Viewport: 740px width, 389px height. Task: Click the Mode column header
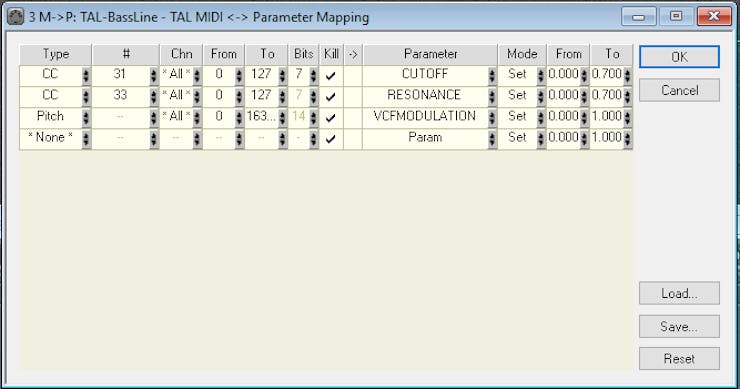coord(522,54)
